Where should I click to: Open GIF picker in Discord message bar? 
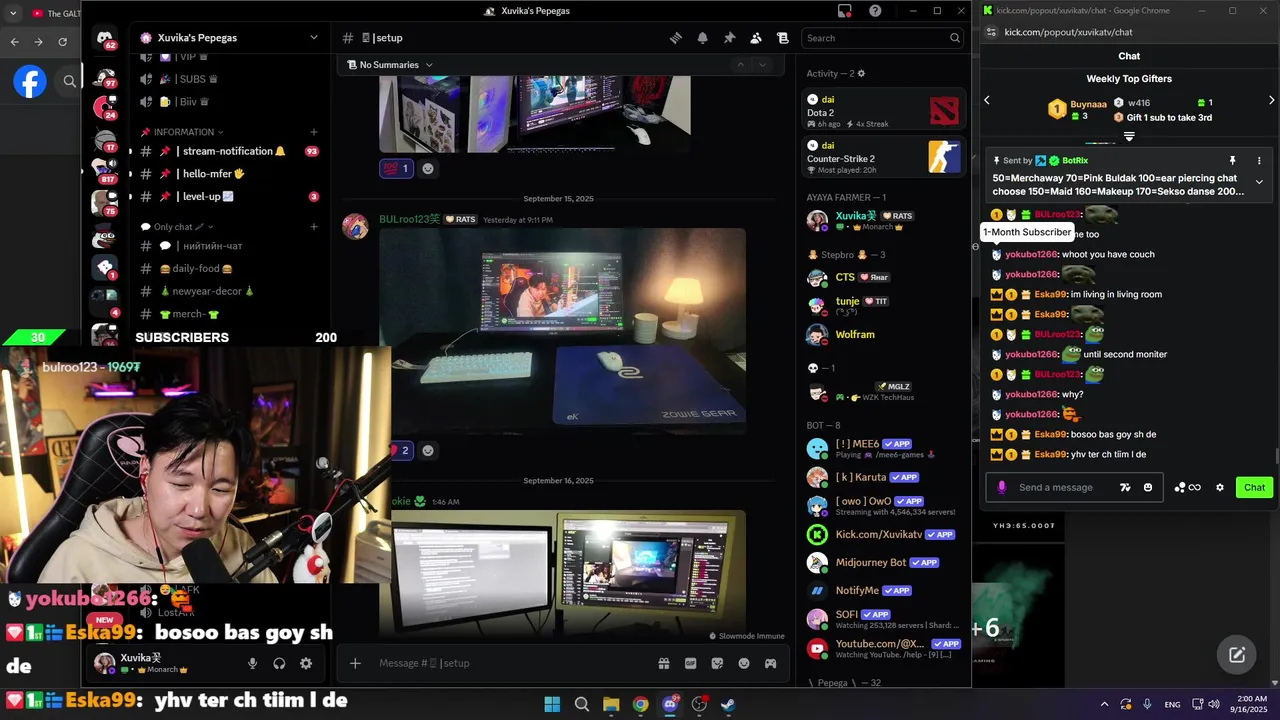pos(690,663)
